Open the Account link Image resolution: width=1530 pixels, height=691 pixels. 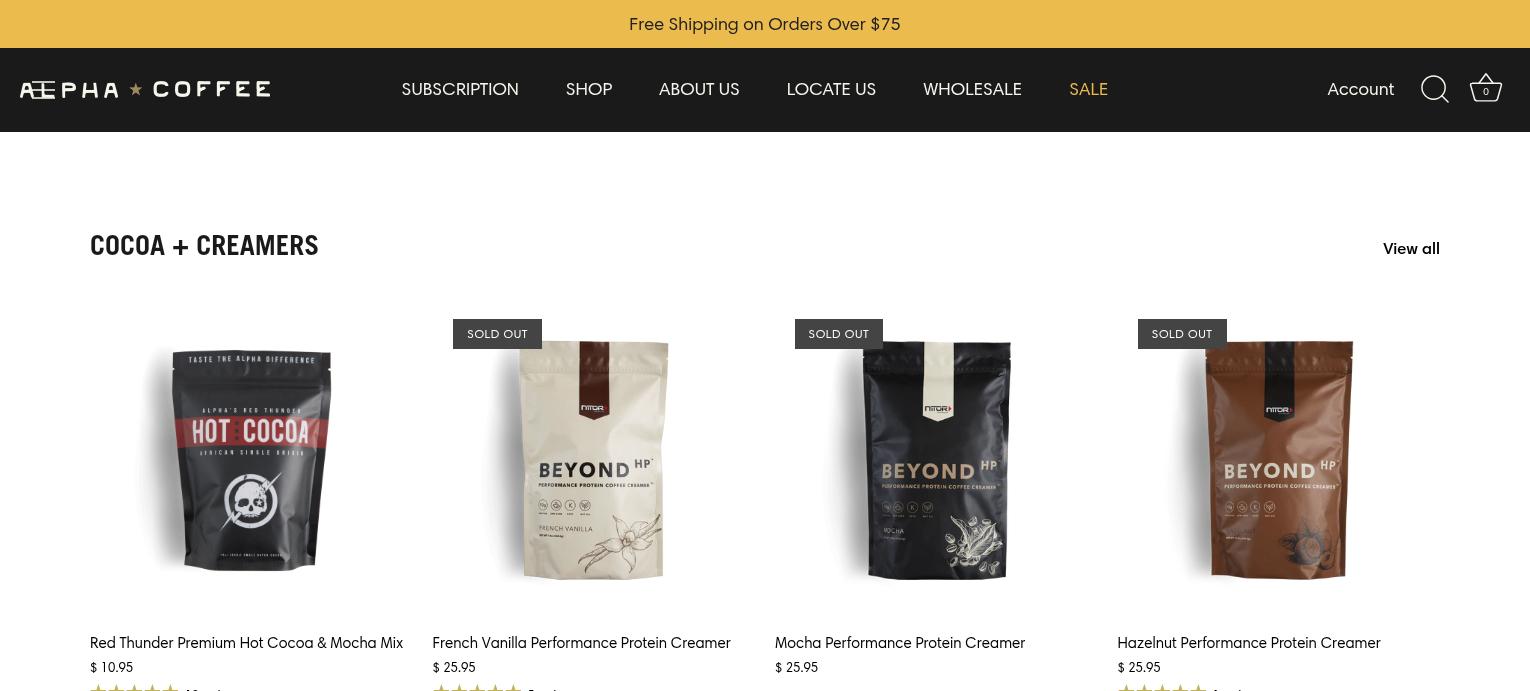1360,89
